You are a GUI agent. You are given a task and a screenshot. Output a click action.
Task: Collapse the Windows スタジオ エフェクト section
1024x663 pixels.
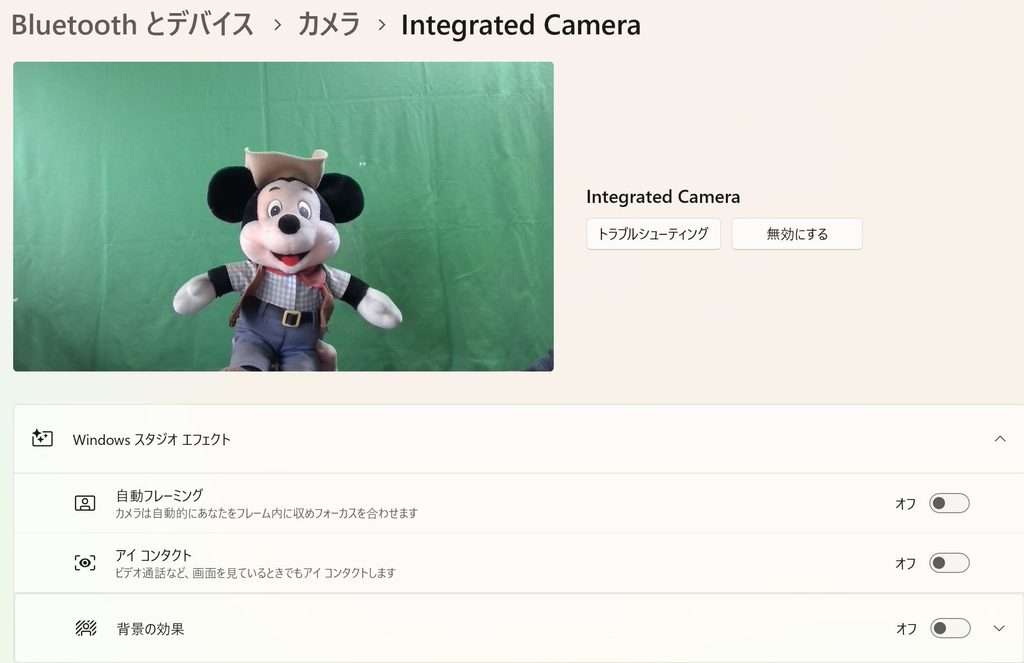click(x=1000, y=439)
